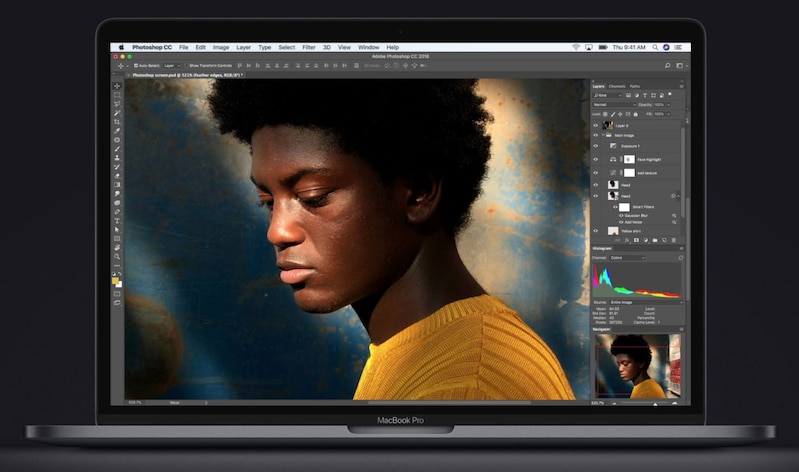
Task: Open the histogram Channel Colors dropdown
Action: 627,258
